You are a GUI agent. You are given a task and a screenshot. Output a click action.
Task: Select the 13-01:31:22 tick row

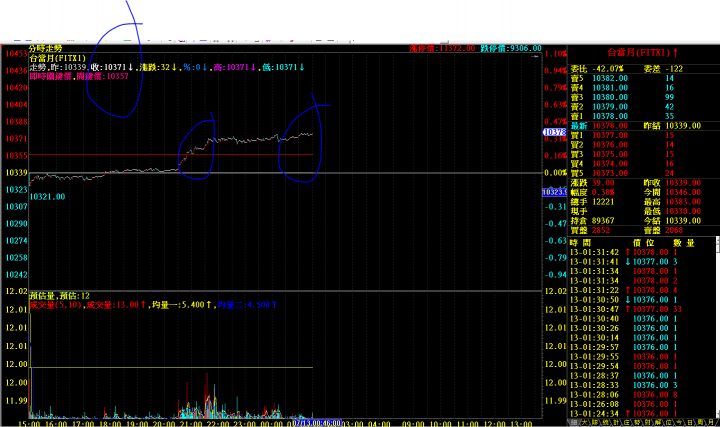tap(642, 290)
